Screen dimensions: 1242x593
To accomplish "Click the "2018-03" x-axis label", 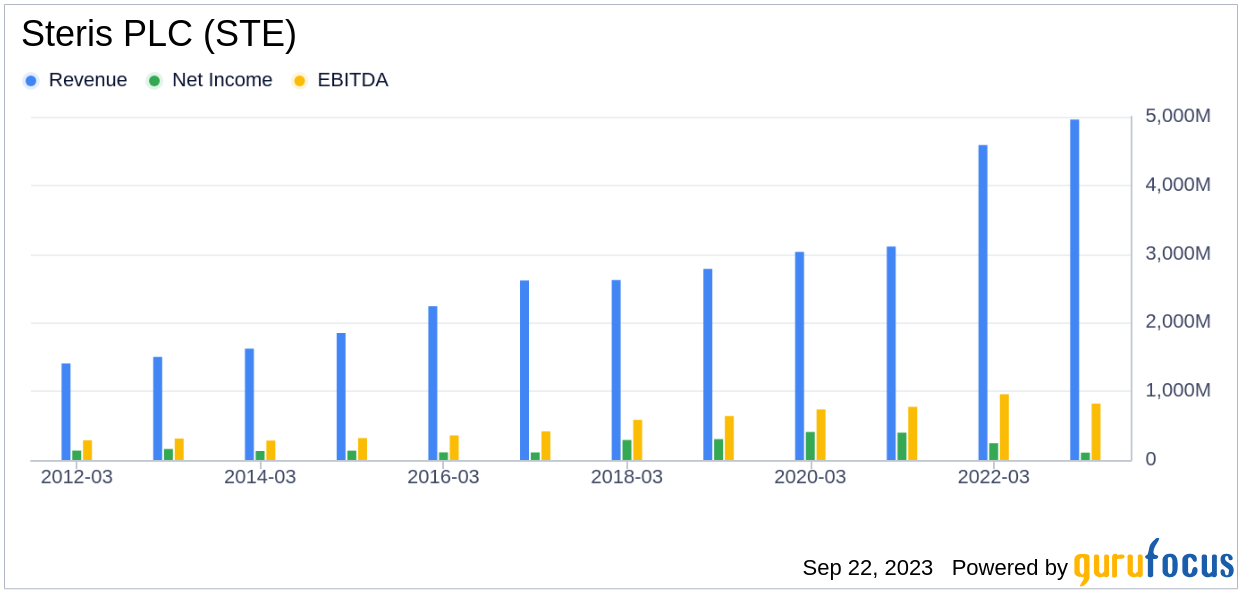I will 627,477.
